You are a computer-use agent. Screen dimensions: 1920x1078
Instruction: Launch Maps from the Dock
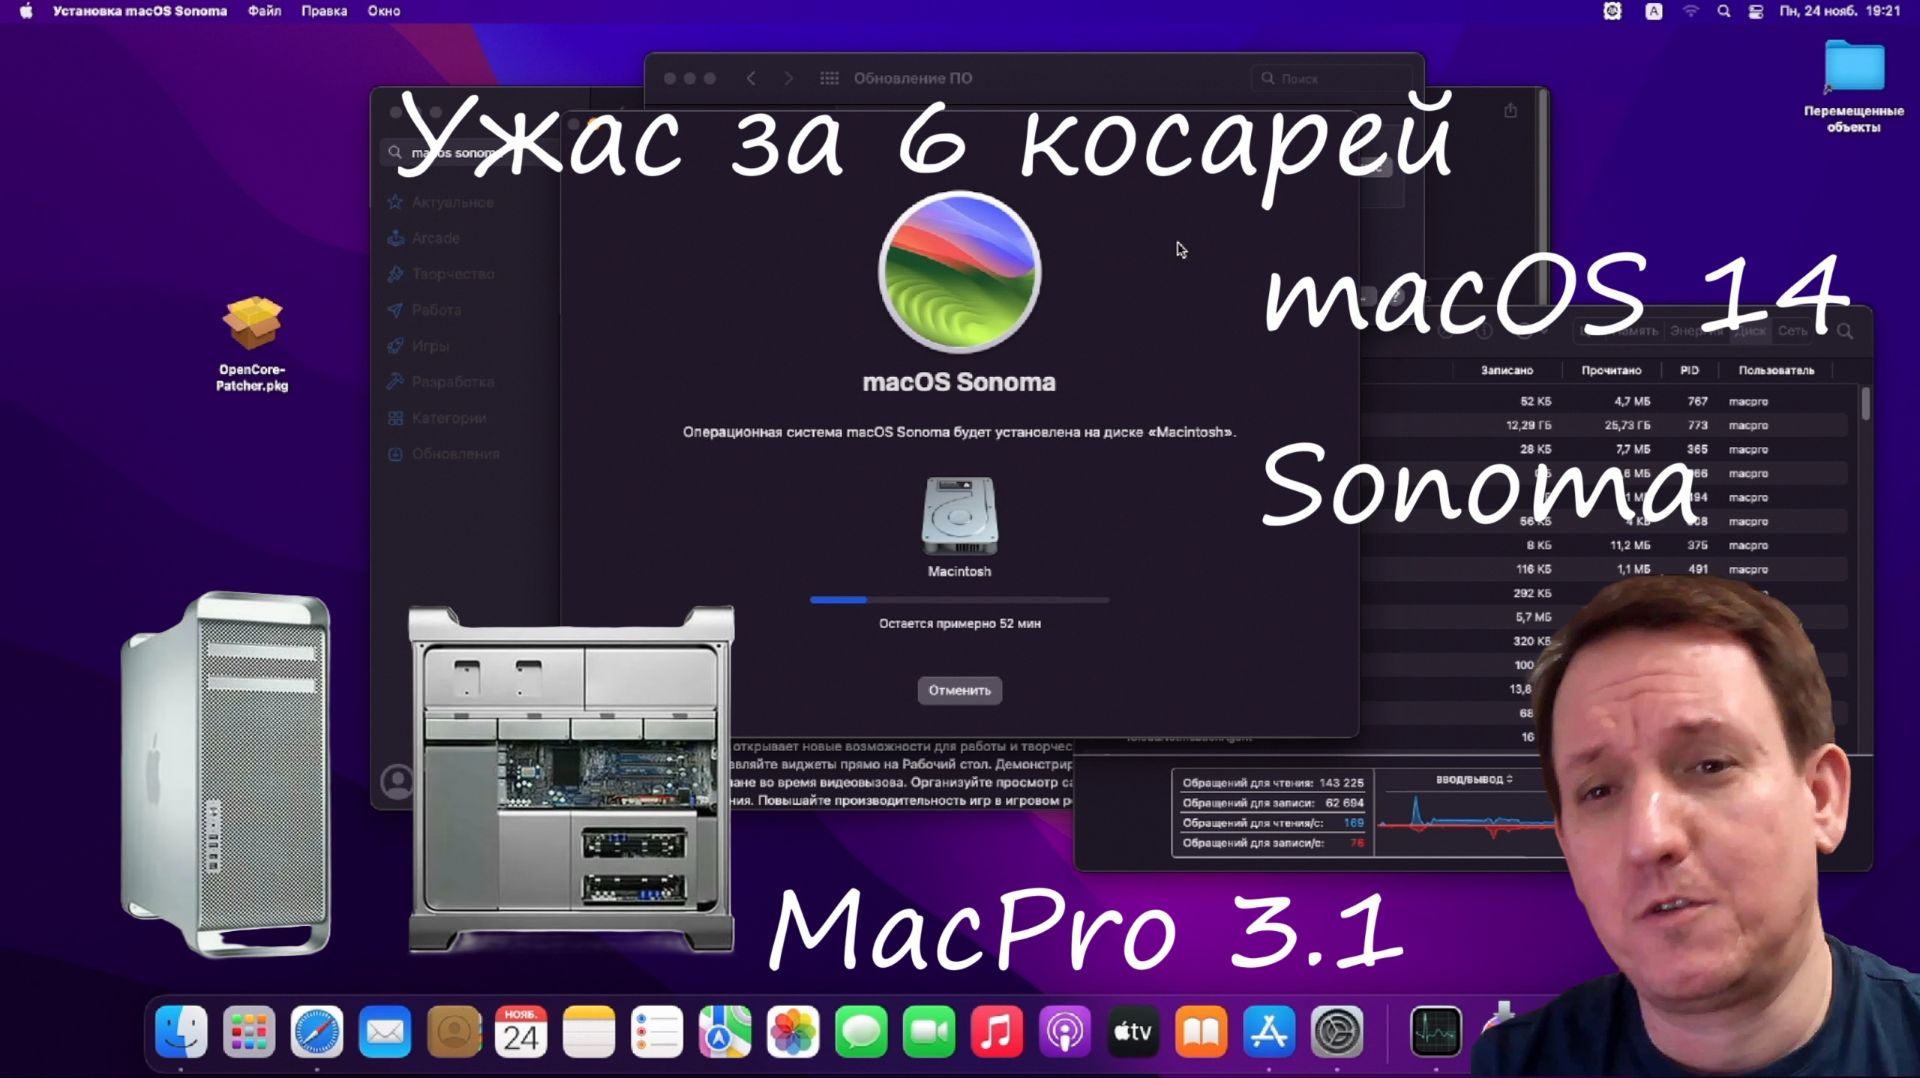click(x=725, y=1032)
